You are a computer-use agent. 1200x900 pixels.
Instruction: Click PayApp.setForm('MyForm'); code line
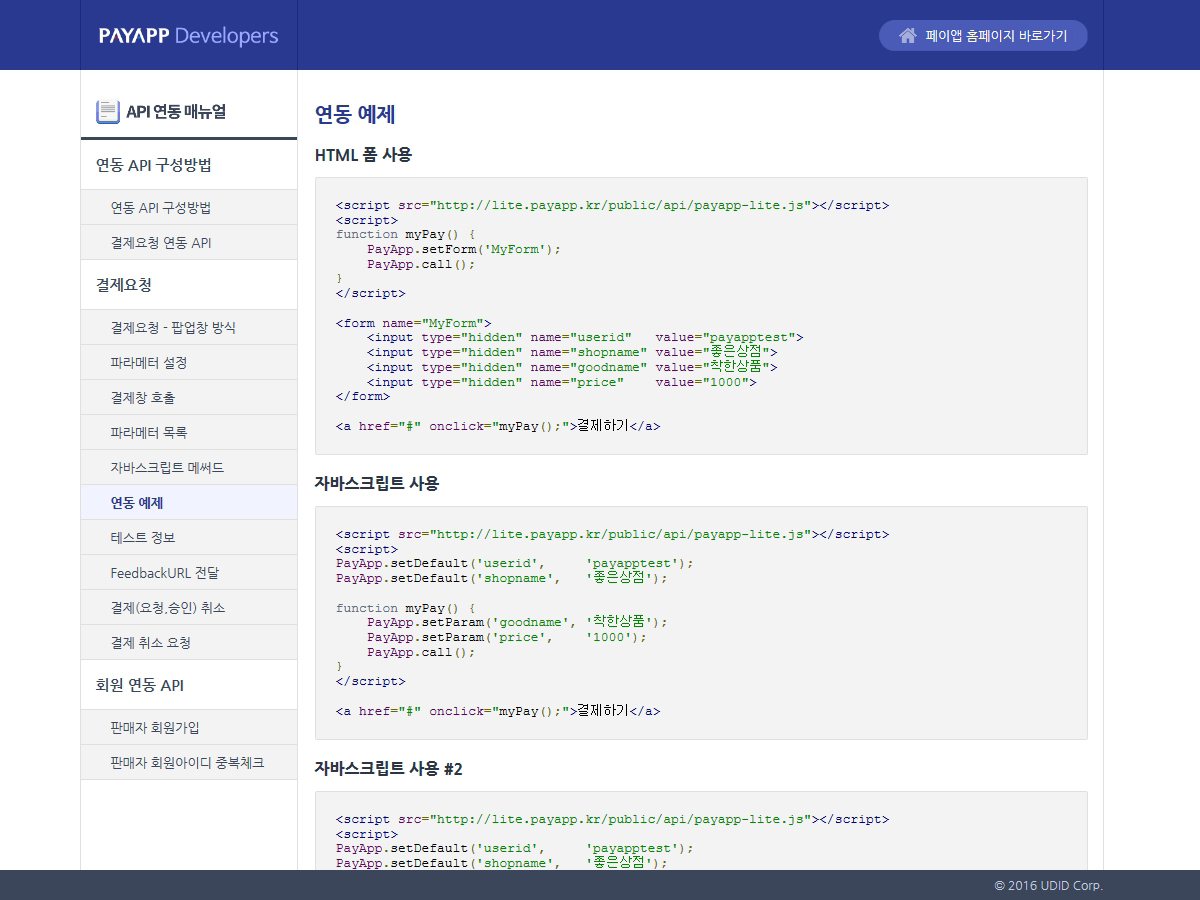pyautogui.click(x=464, y=249)
